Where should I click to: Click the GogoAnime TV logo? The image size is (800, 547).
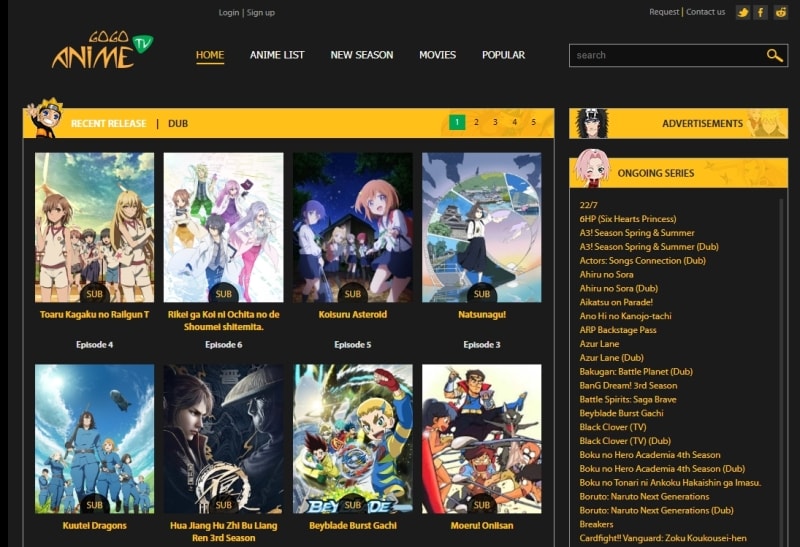[x=101, y=52]
